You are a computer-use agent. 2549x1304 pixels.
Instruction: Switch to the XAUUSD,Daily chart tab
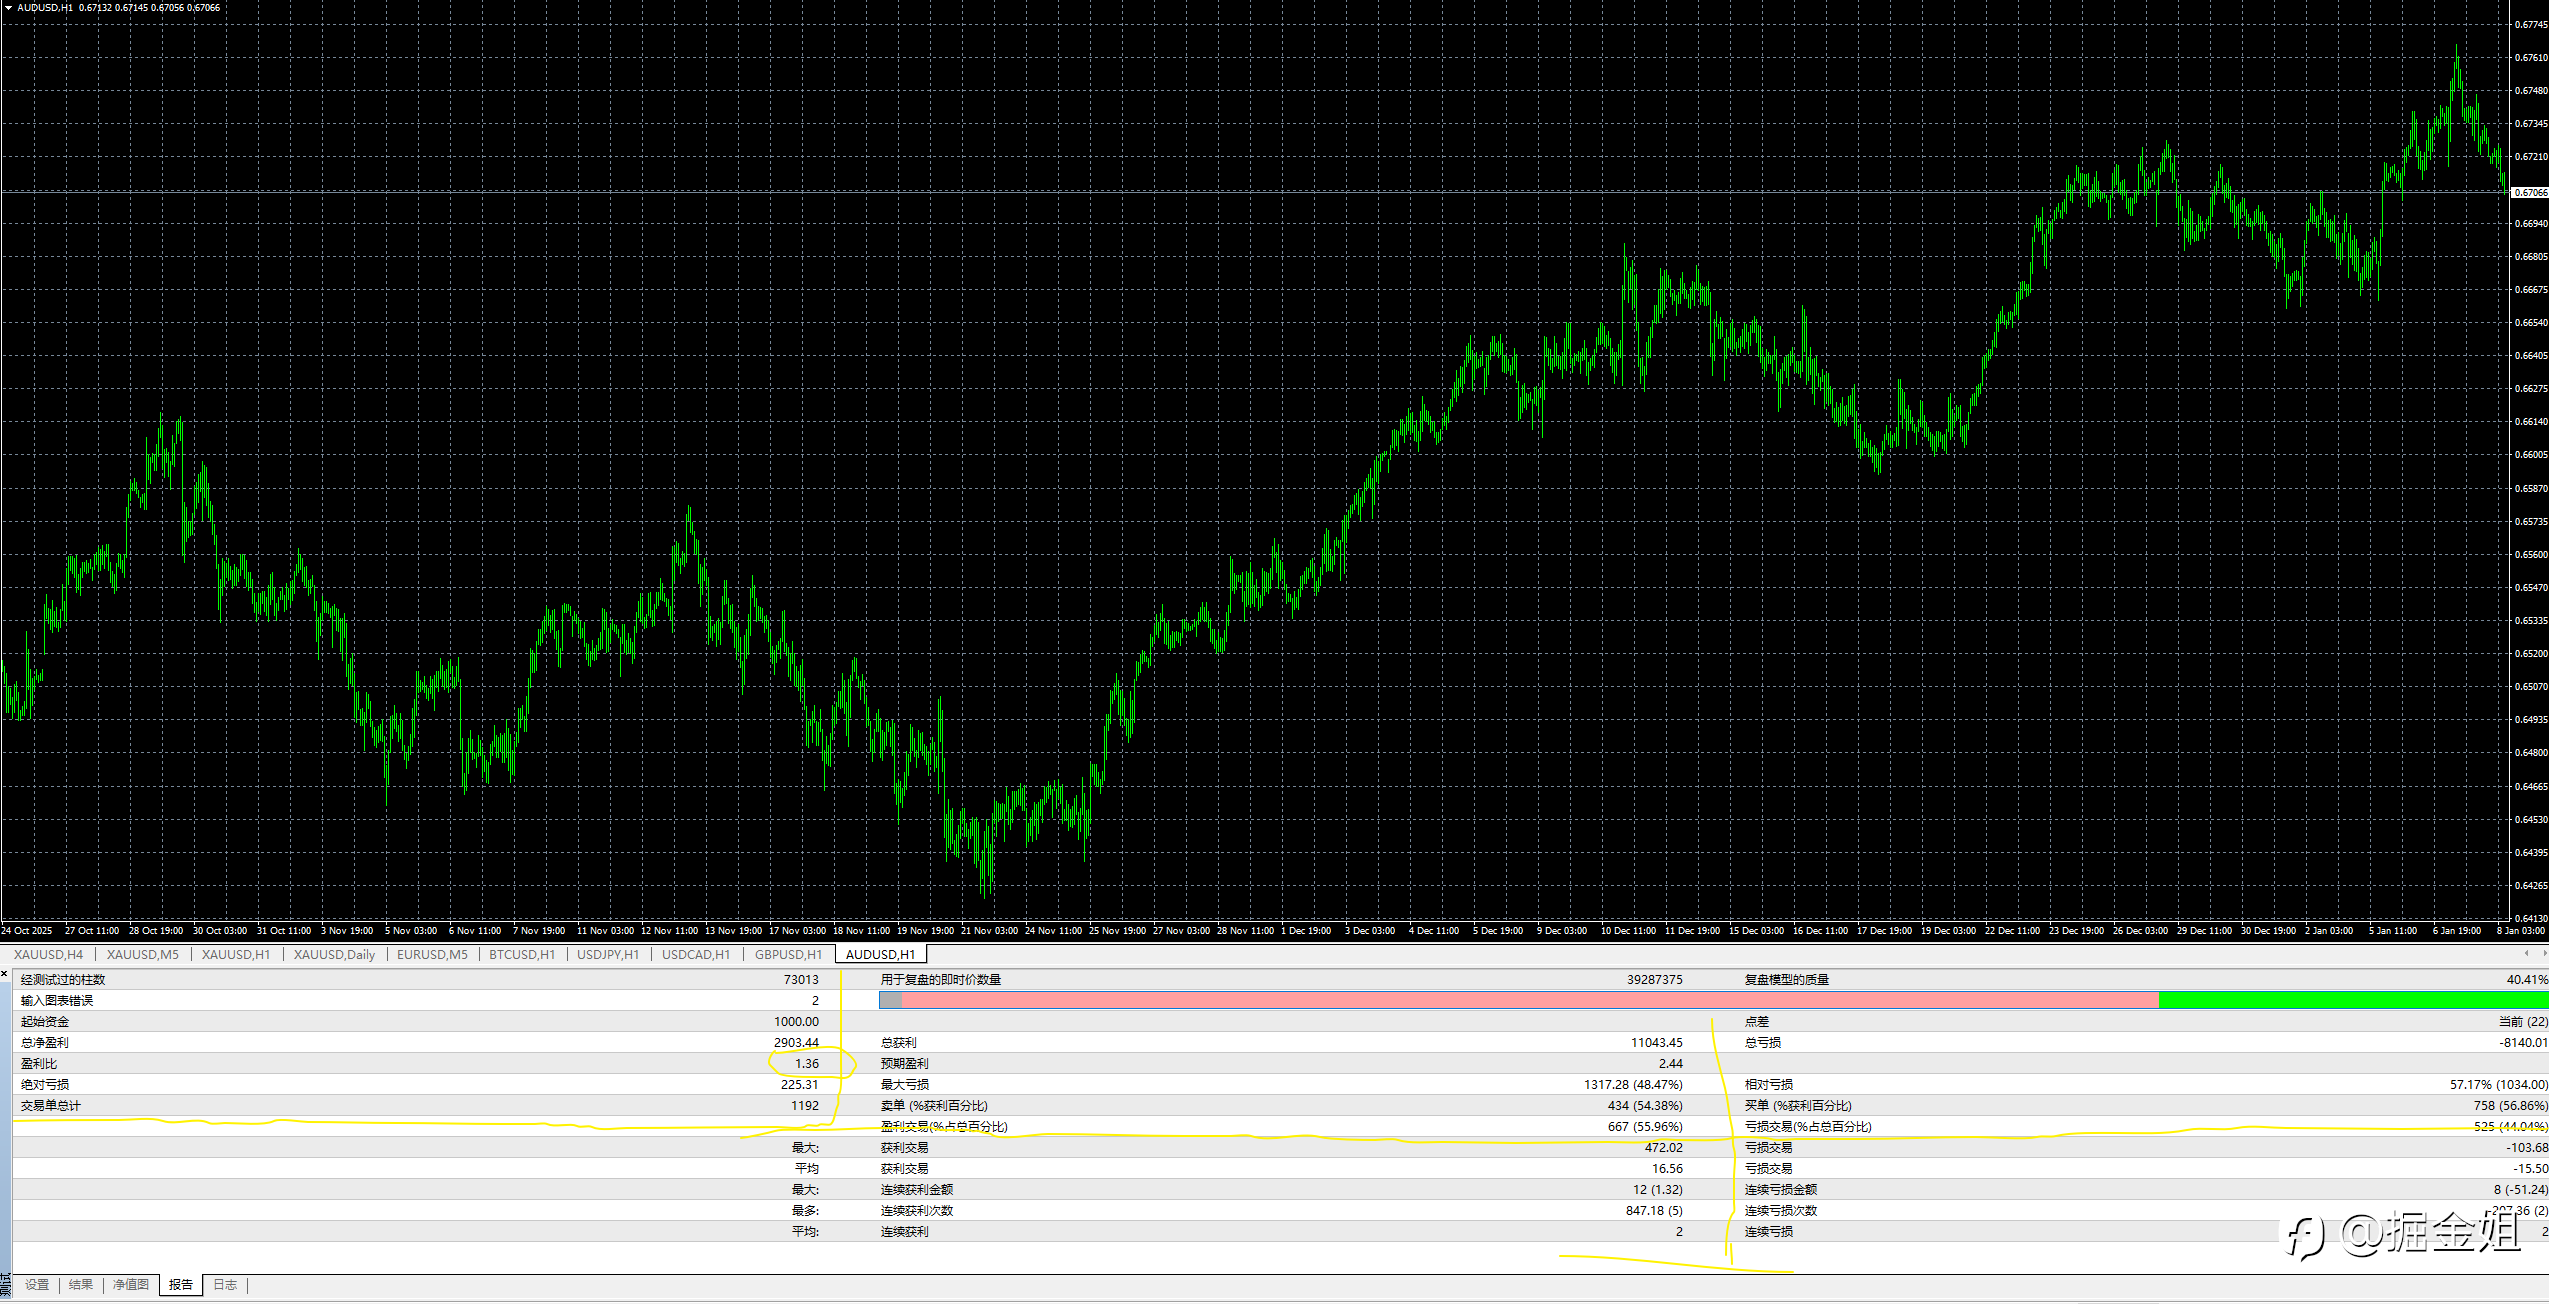point(334,954)
